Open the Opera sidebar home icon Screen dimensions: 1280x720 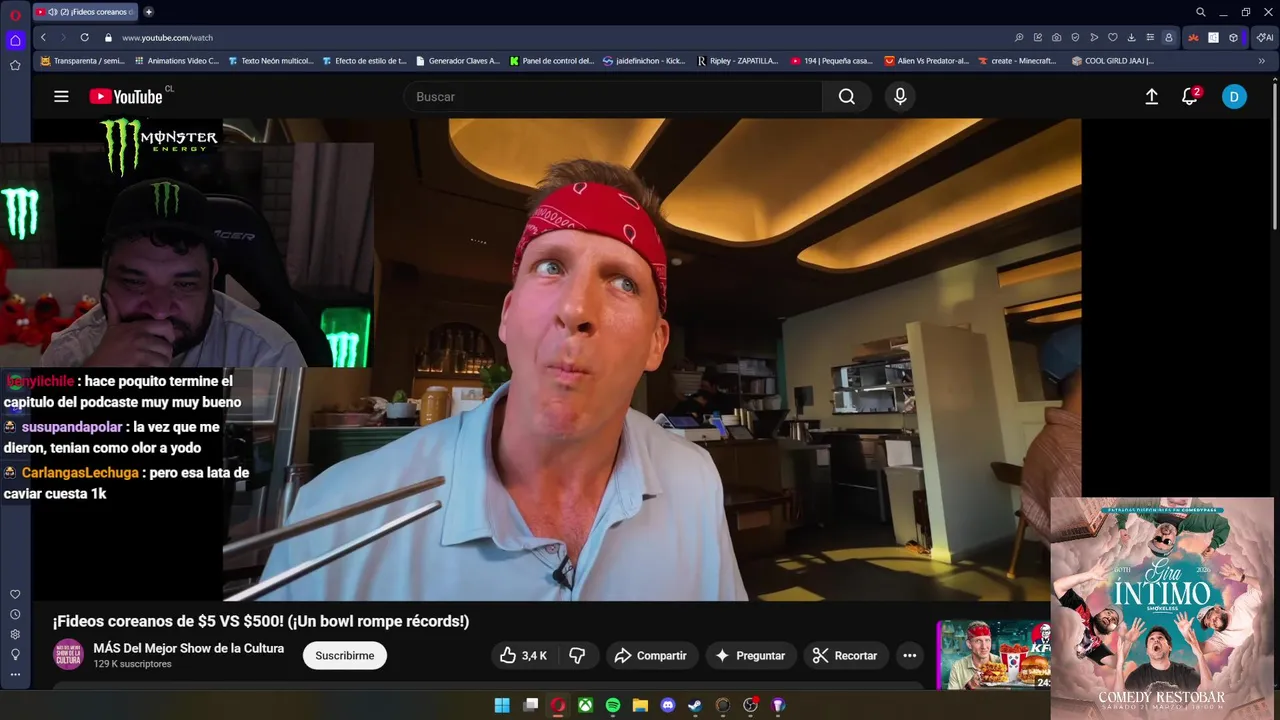[15, 41]
